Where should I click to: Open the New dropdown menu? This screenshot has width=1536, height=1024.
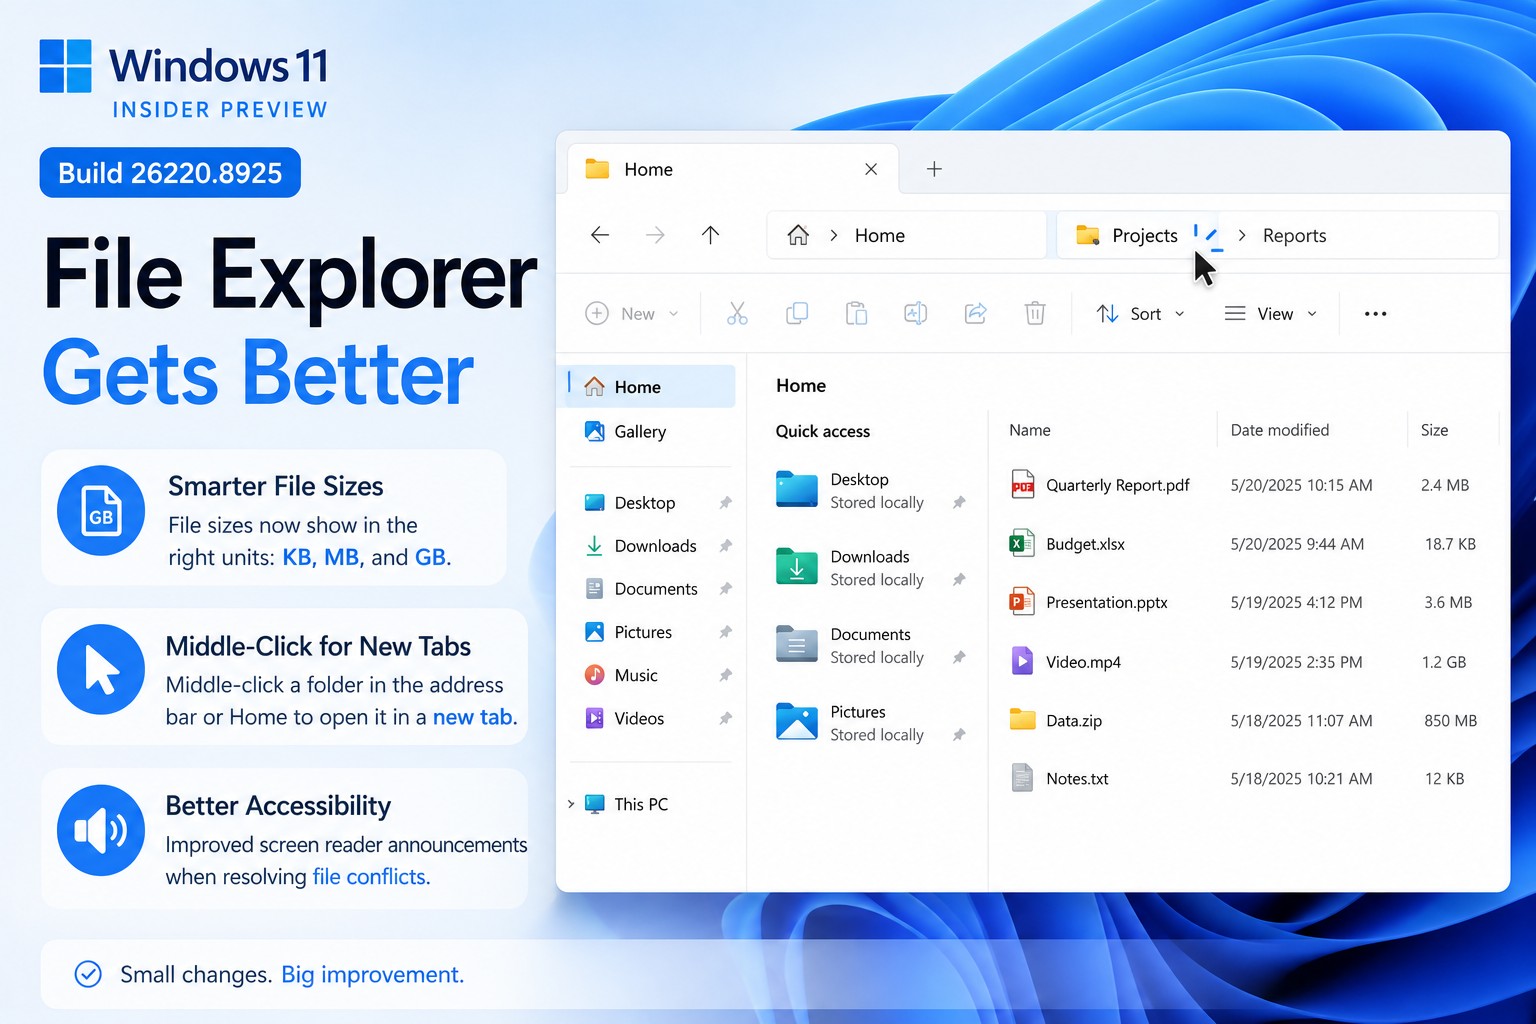tap(632, 314)
